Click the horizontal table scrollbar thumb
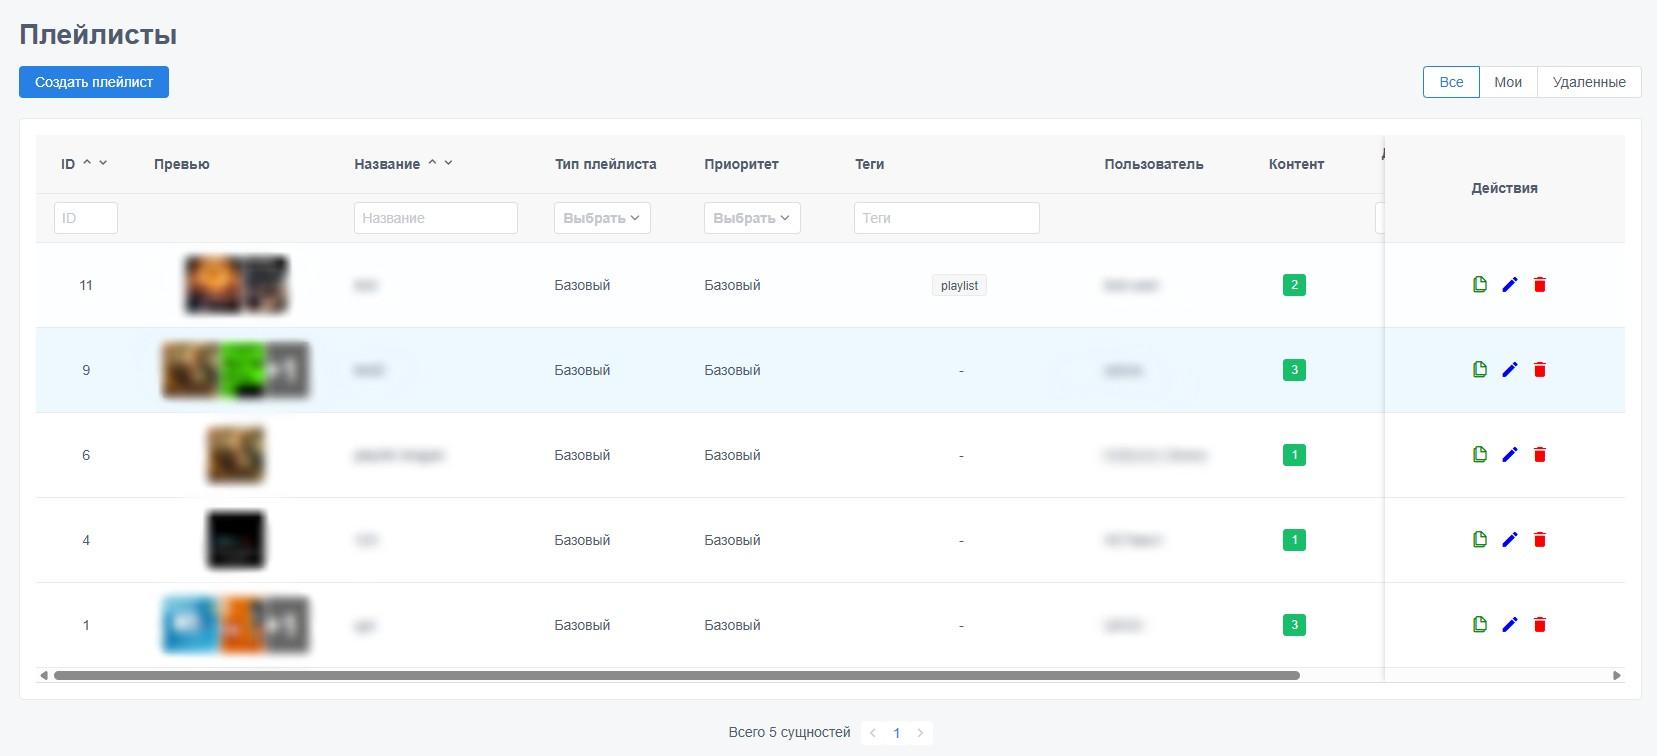 (677, 676)
